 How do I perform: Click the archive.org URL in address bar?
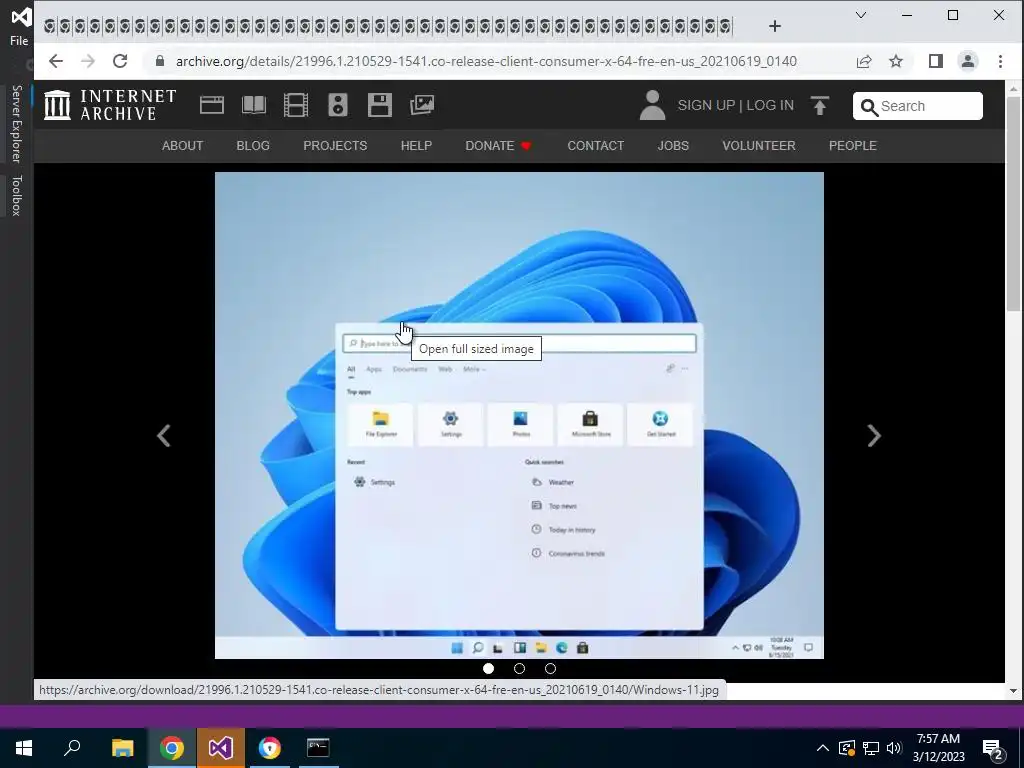point(486,61)
